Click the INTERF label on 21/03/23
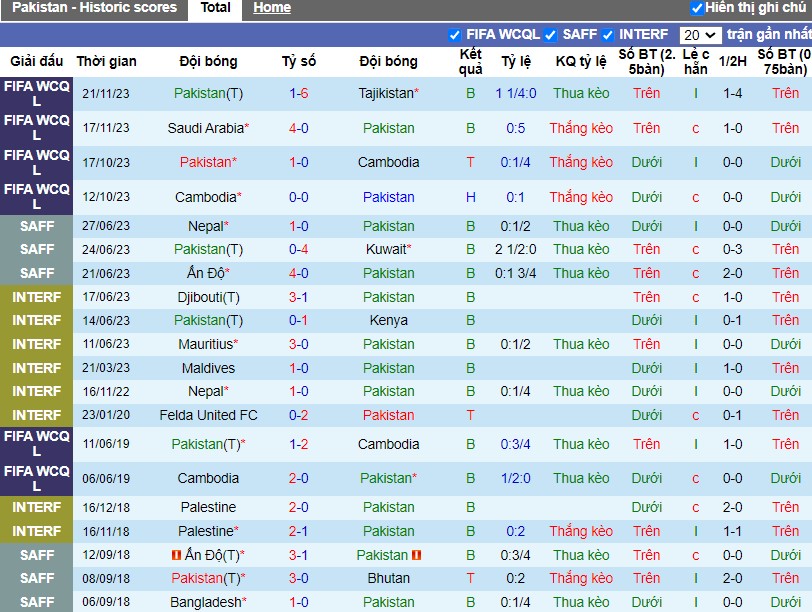 (x=37, y=368)
